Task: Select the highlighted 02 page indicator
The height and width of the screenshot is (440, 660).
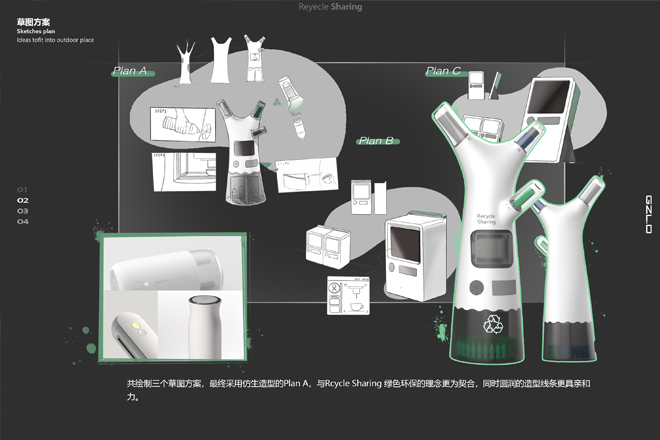Action: (x=22, y=200)
